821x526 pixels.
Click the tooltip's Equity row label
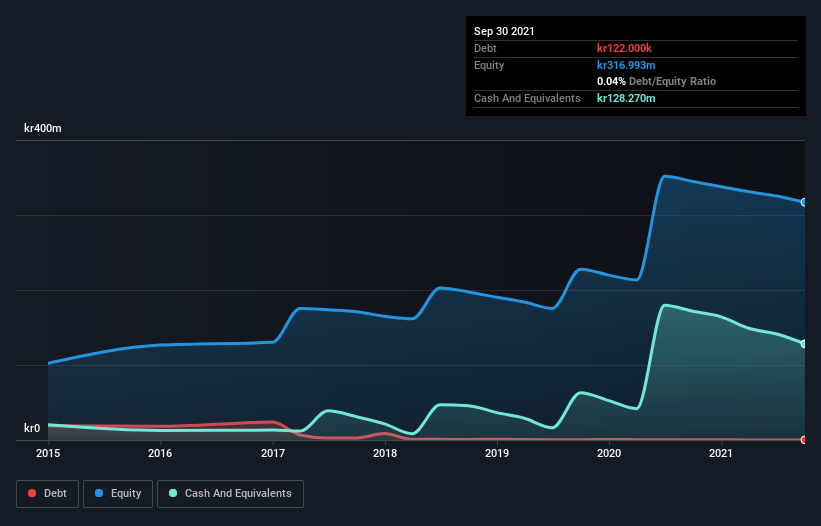[x=489, y=65]
